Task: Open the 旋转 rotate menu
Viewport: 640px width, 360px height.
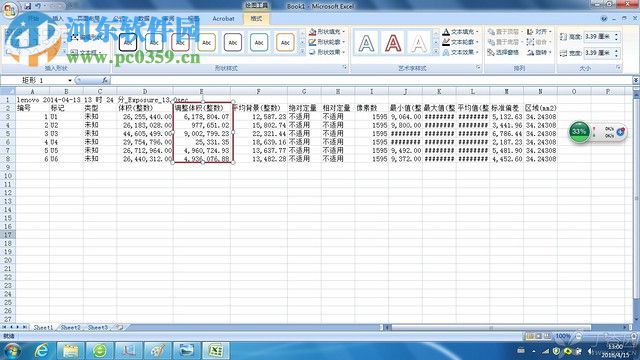Action: tap(539, 52)
